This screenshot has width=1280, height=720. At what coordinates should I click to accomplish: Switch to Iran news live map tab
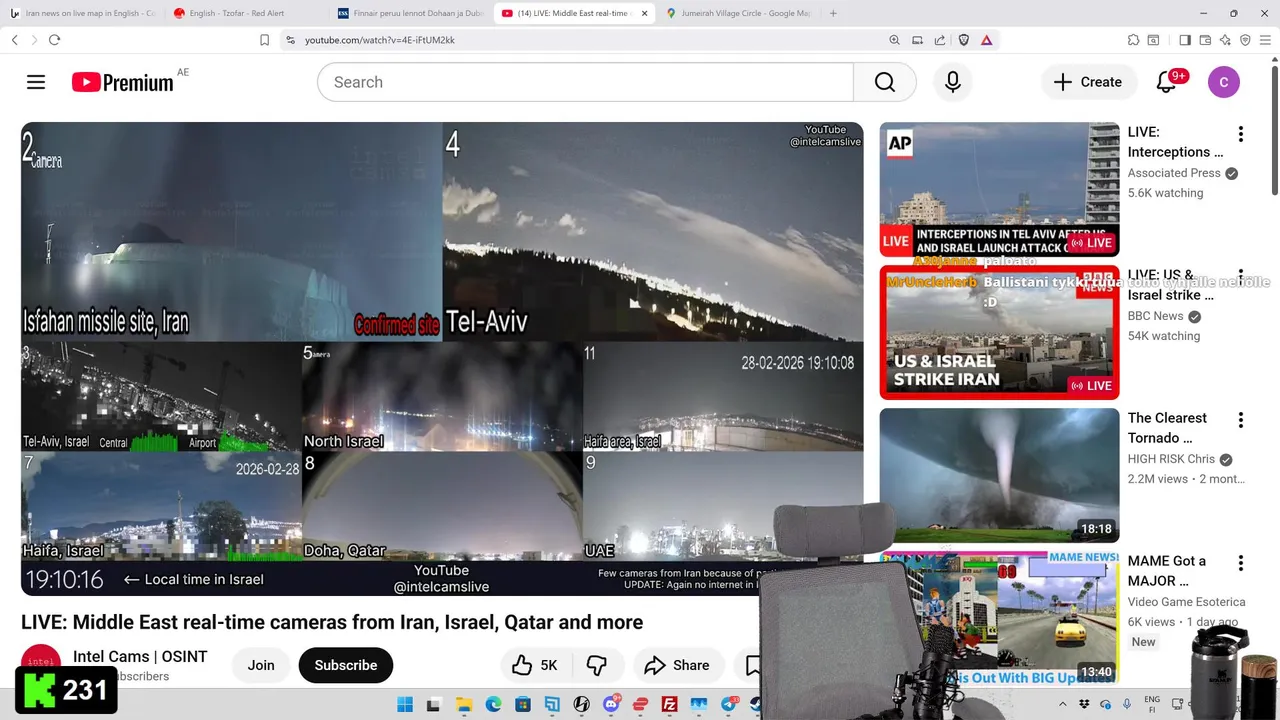(x=83, y=13)
